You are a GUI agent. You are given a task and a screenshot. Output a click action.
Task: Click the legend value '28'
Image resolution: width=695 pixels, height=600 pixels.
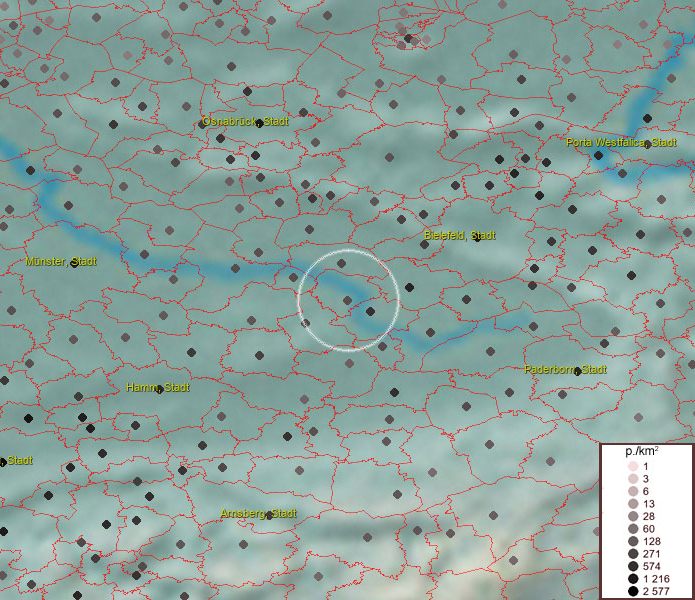pyautogui.click(x=649, y=516)
